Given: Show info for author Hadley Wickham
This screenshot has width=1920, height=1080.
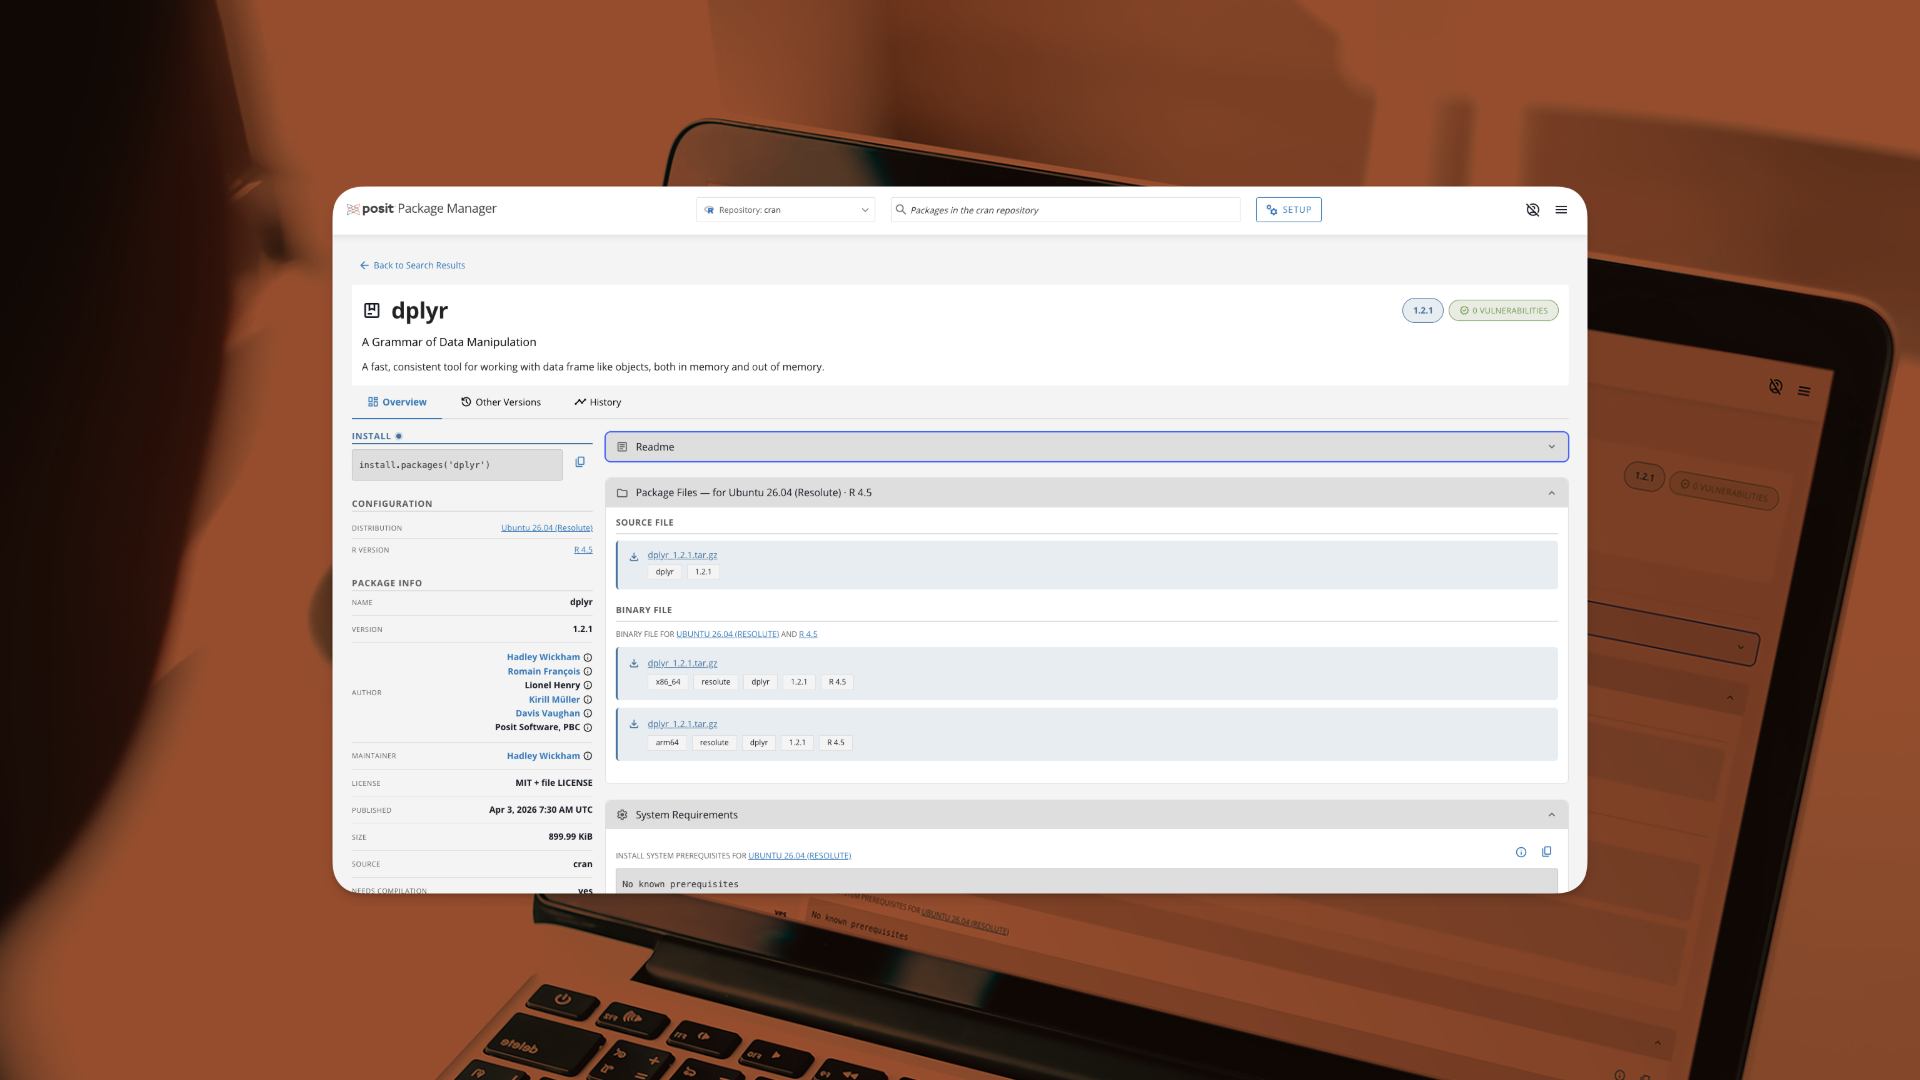Looking at the screenshot, I should pyautogui.click(x=588, y=658).
